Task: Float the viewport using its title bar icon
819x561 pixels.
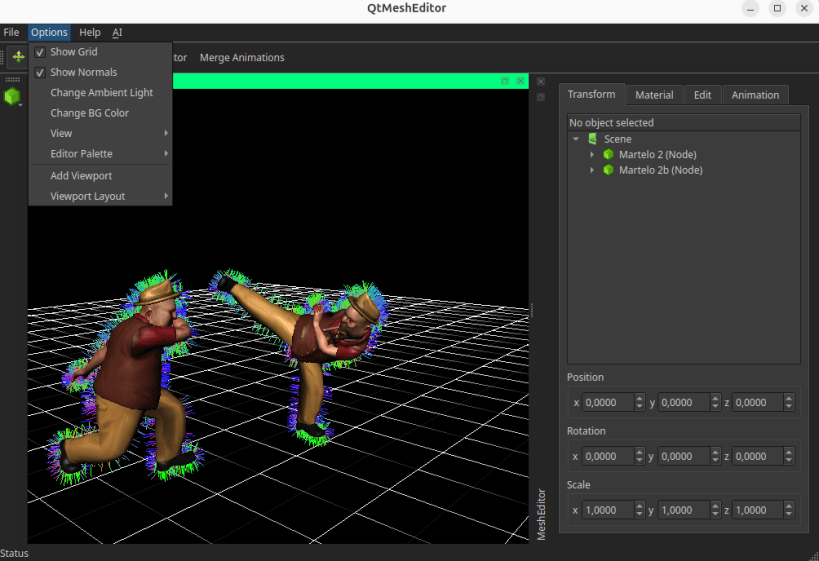Action: pyautogui.click(x=505, y=81)
